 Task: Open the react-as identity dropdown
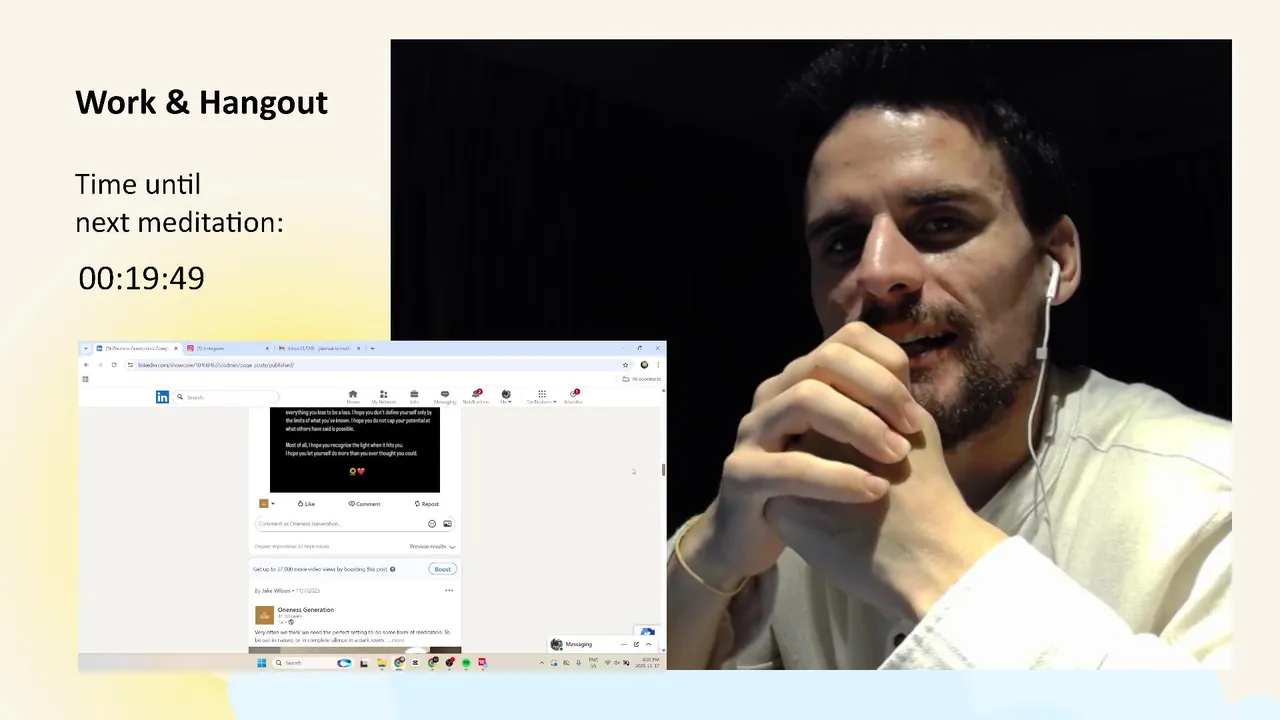pos(267,504)
